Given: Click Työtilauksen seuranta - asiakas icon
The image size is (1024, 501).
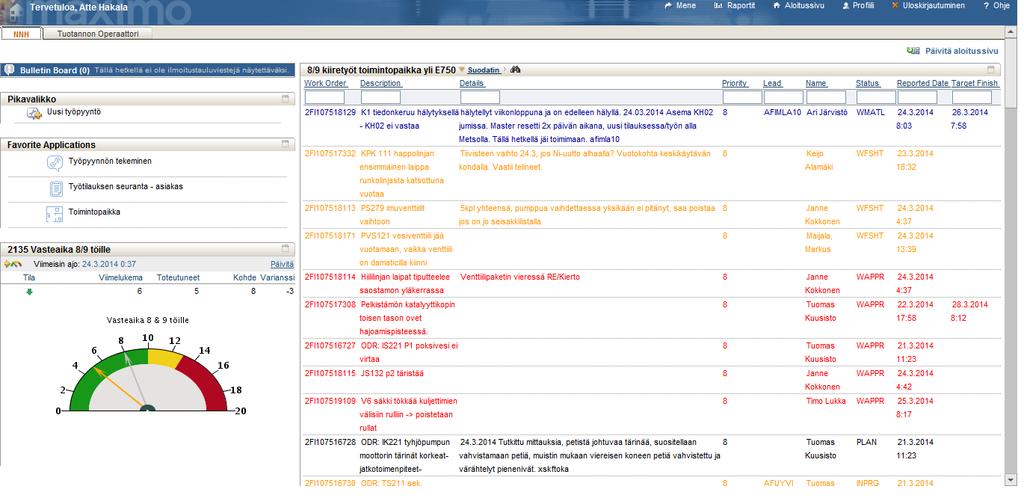Looking at the screenshot, I should (x=55, y=189).
